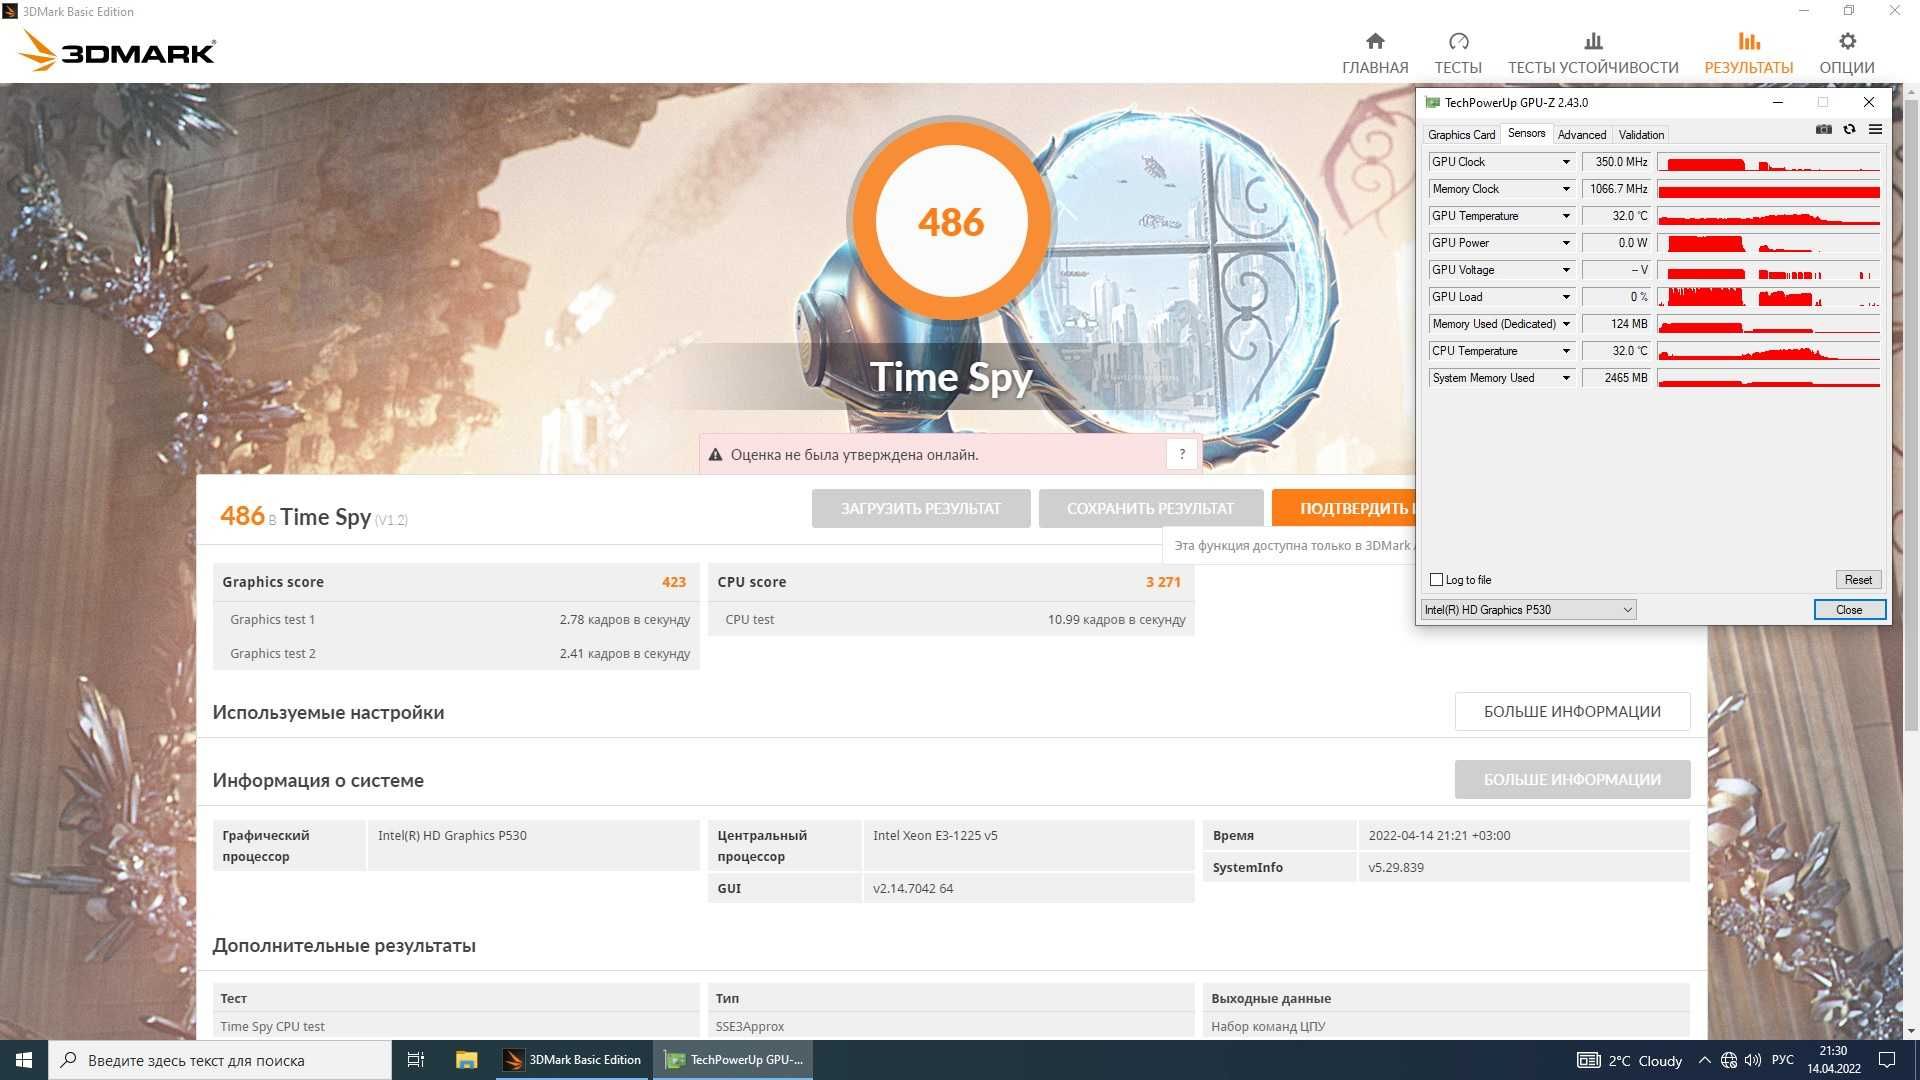Open GPU-Z hamburger menu
Image resolution: width=1920 pixels, height=1080 pixels.
click(1875, 129)
